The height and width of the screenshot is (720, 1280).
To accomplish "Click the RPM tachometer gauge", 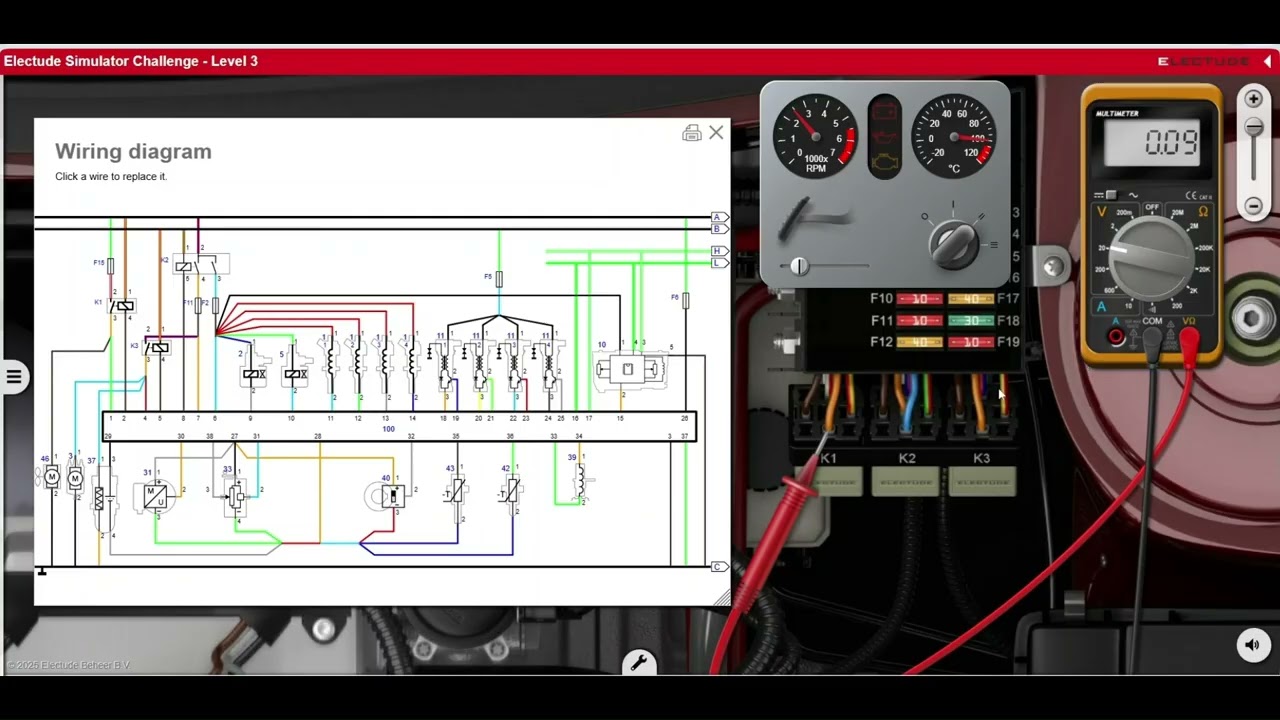I will pos(815,136).
